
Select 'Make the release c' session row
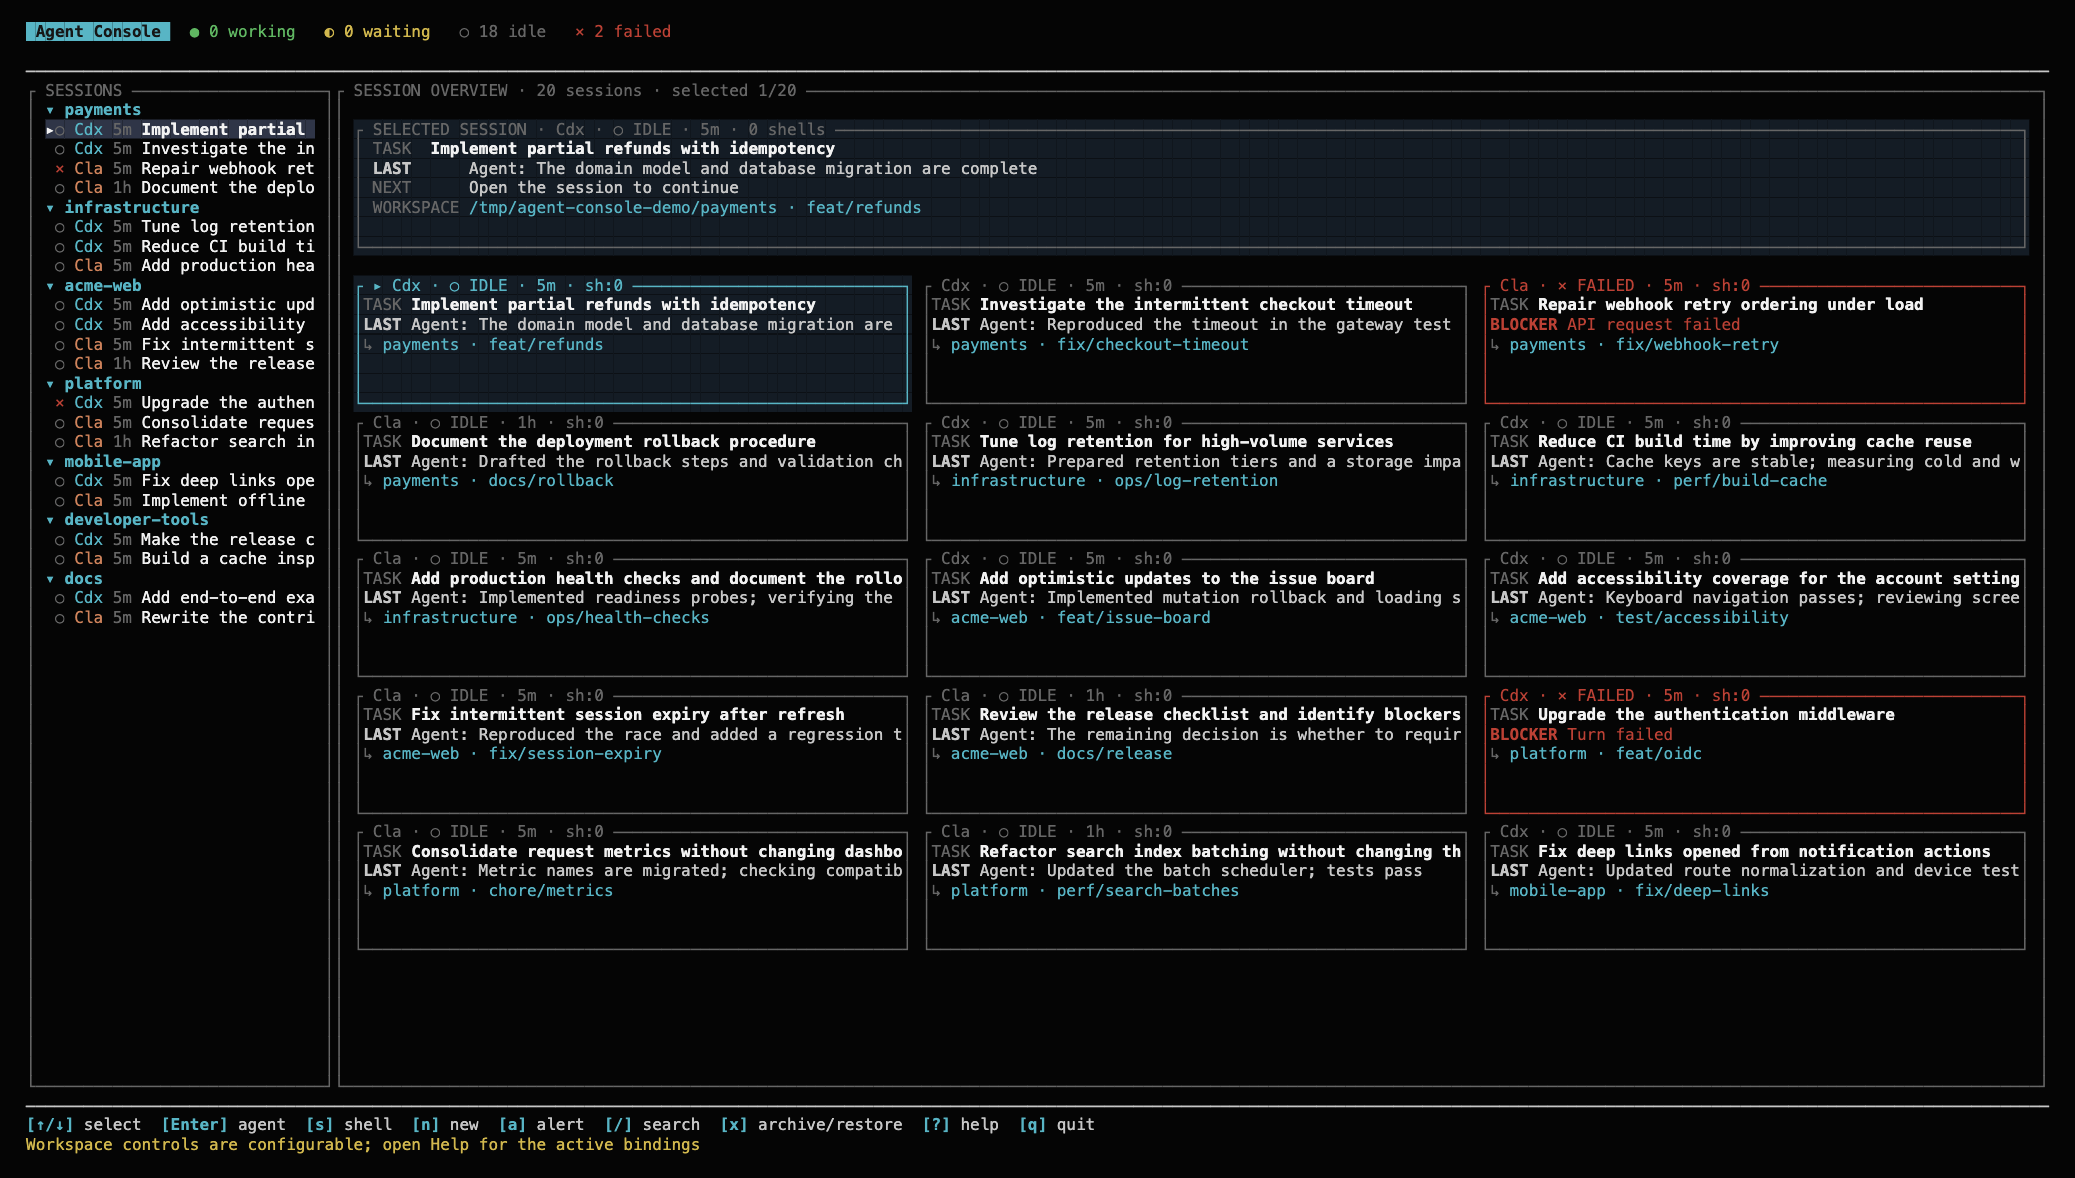click(180, 540)
